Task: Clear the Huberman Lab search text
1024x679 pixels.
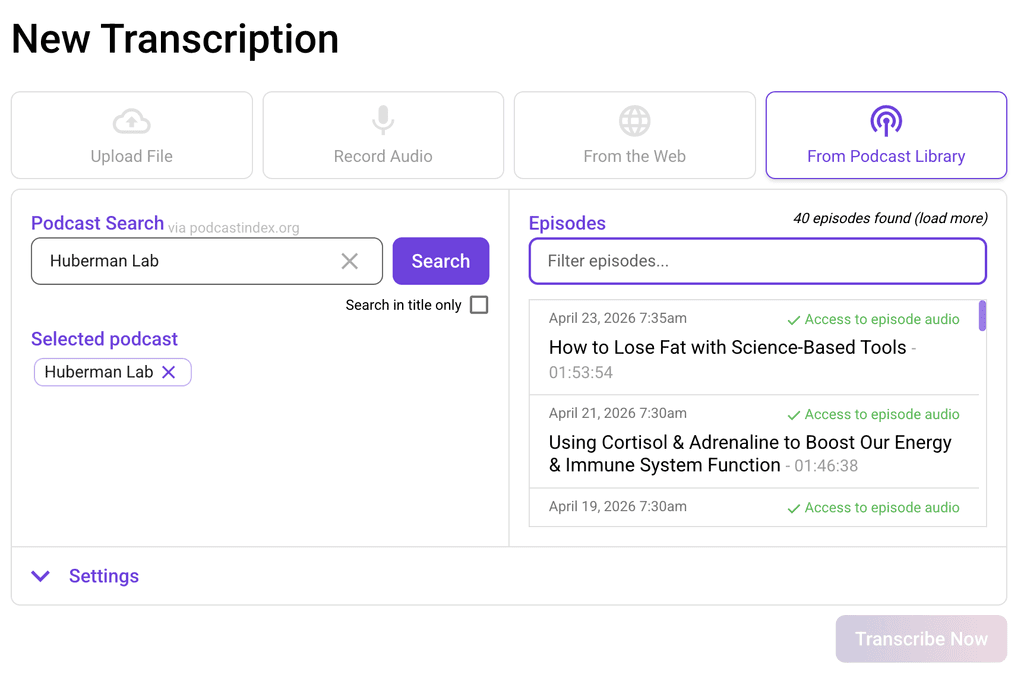Action: point(349,261)
